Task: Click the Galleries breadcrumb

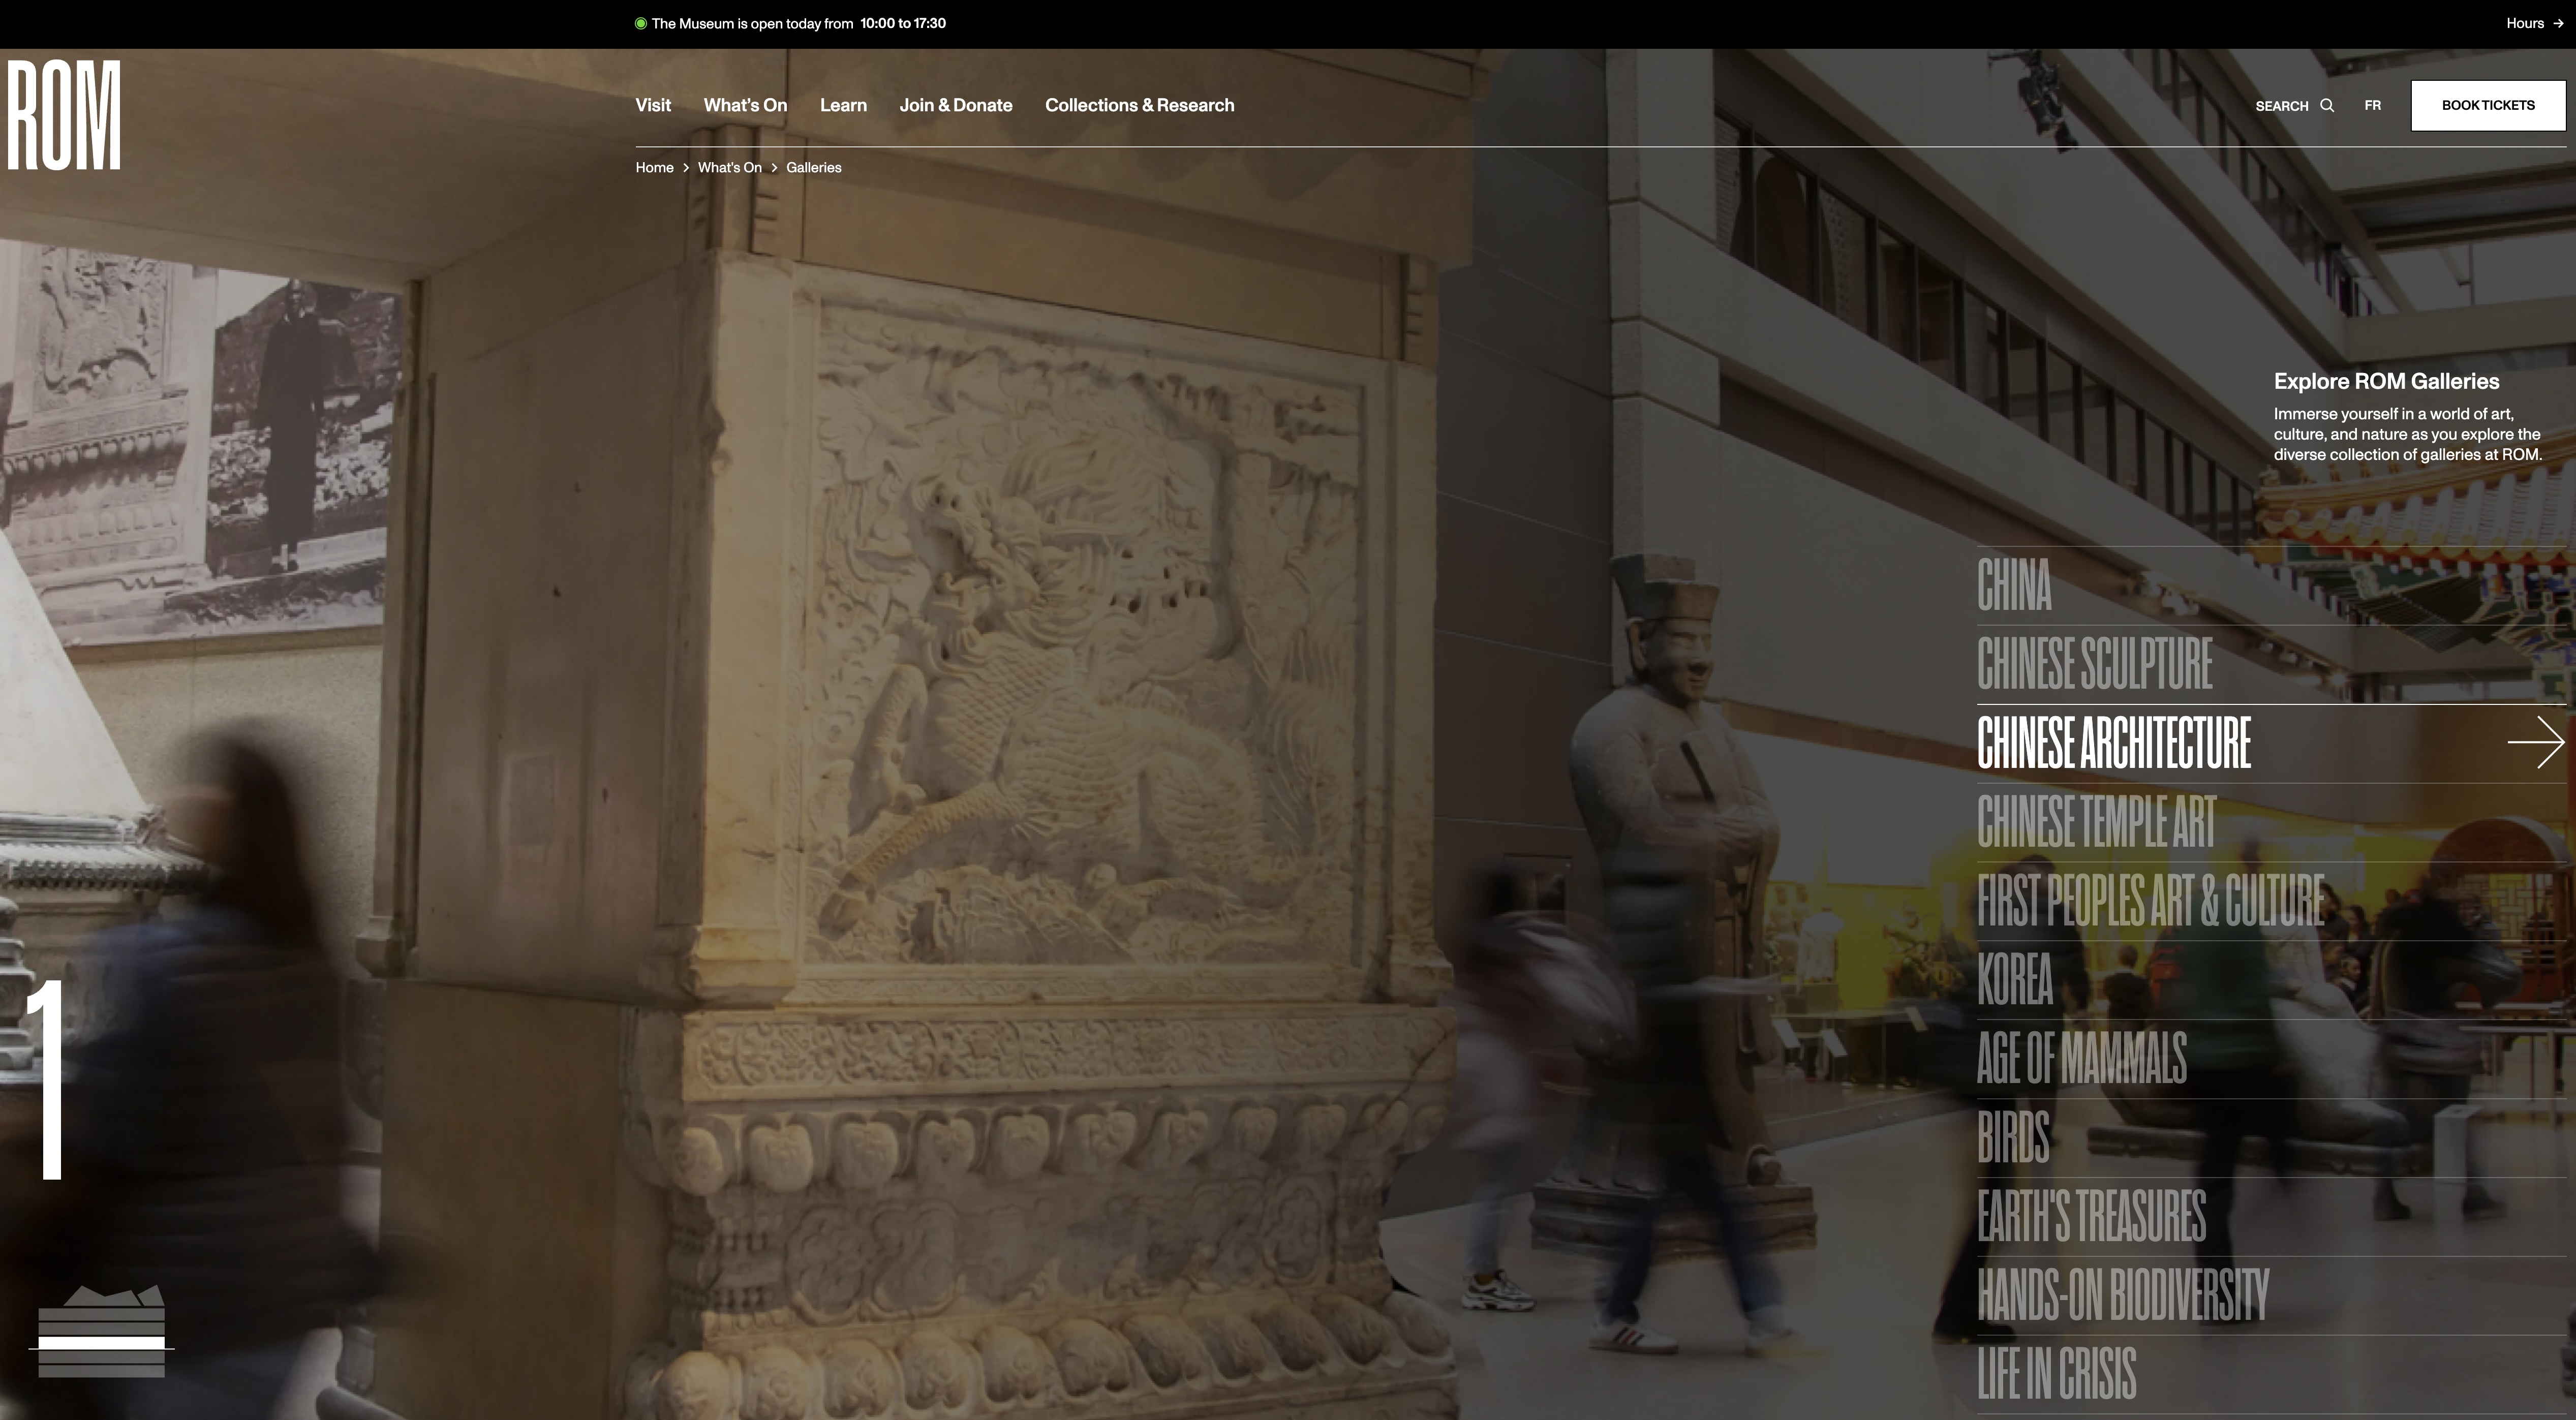Action: 814,167
